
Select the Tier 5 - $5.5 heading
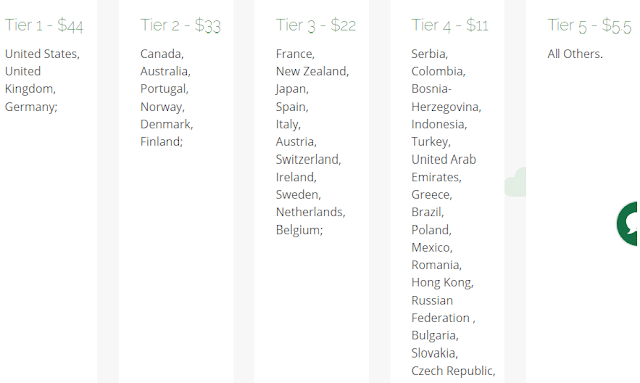pos(589,25)
